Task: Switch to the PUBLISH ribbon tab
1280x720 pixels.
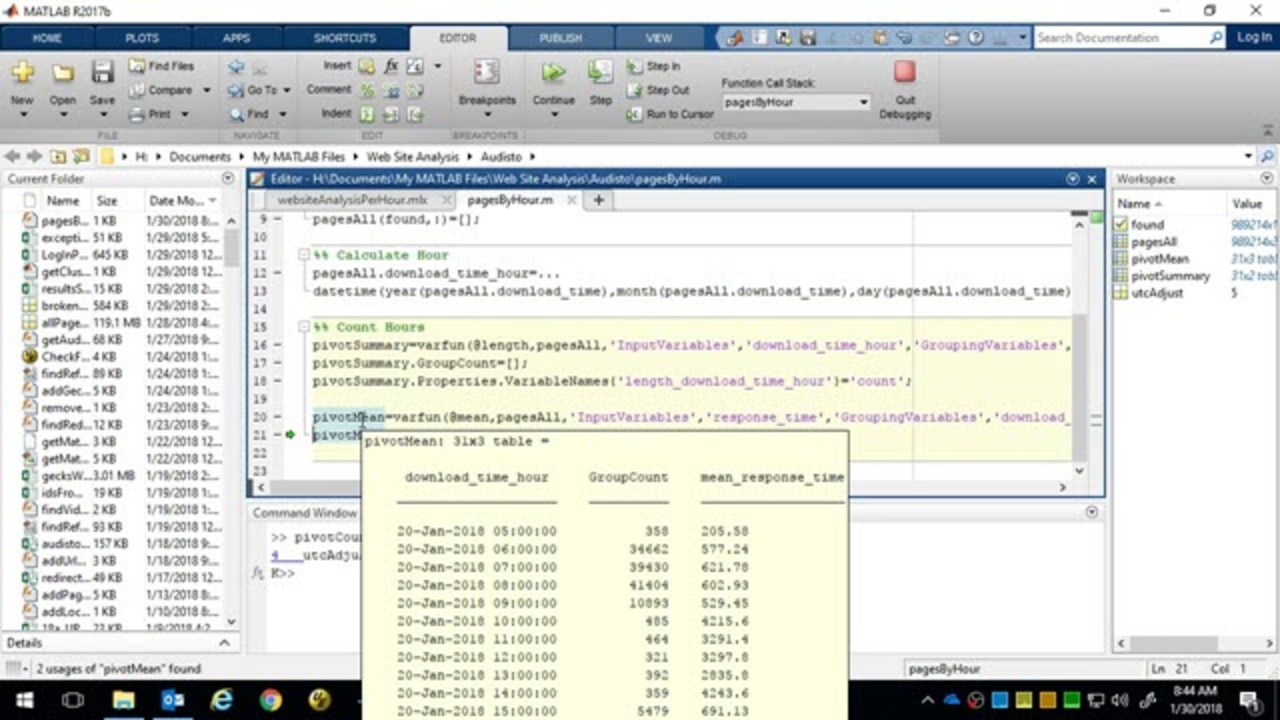Action: pos(560,38)
